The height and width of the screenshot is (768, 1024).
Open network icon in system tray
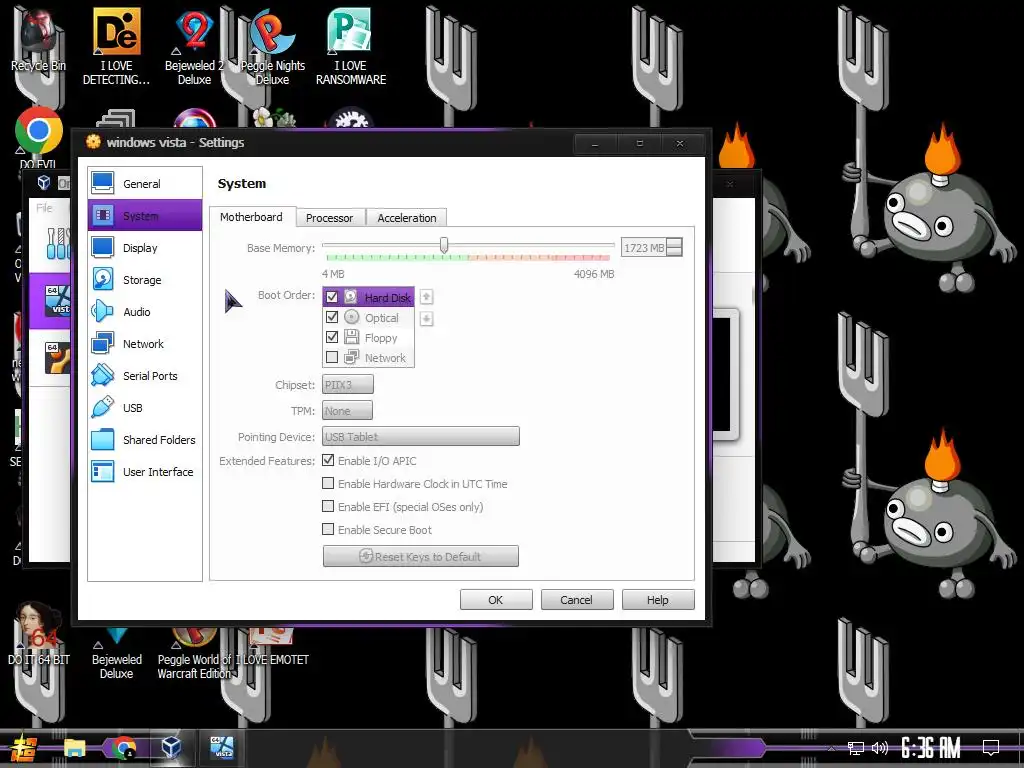(855, 748)
